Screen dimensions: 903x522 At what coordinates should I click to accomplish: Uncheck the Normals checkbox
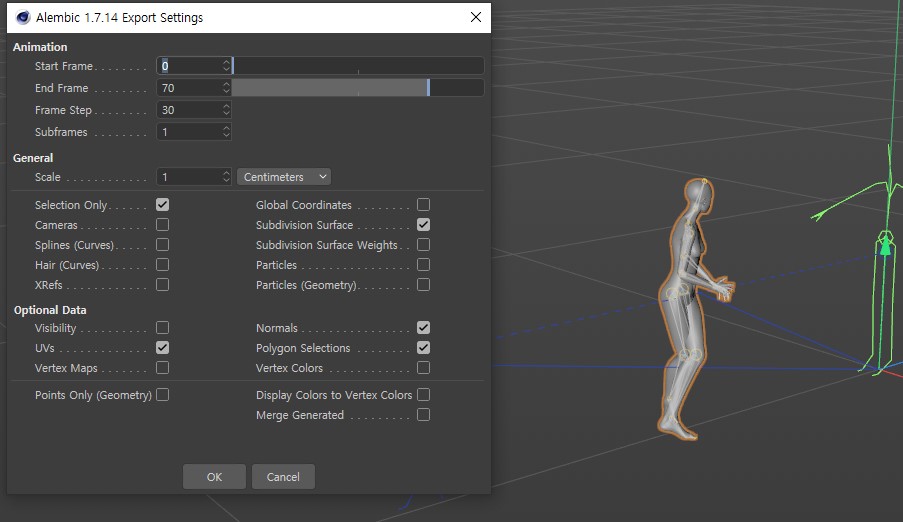click(x=423, y=328)
